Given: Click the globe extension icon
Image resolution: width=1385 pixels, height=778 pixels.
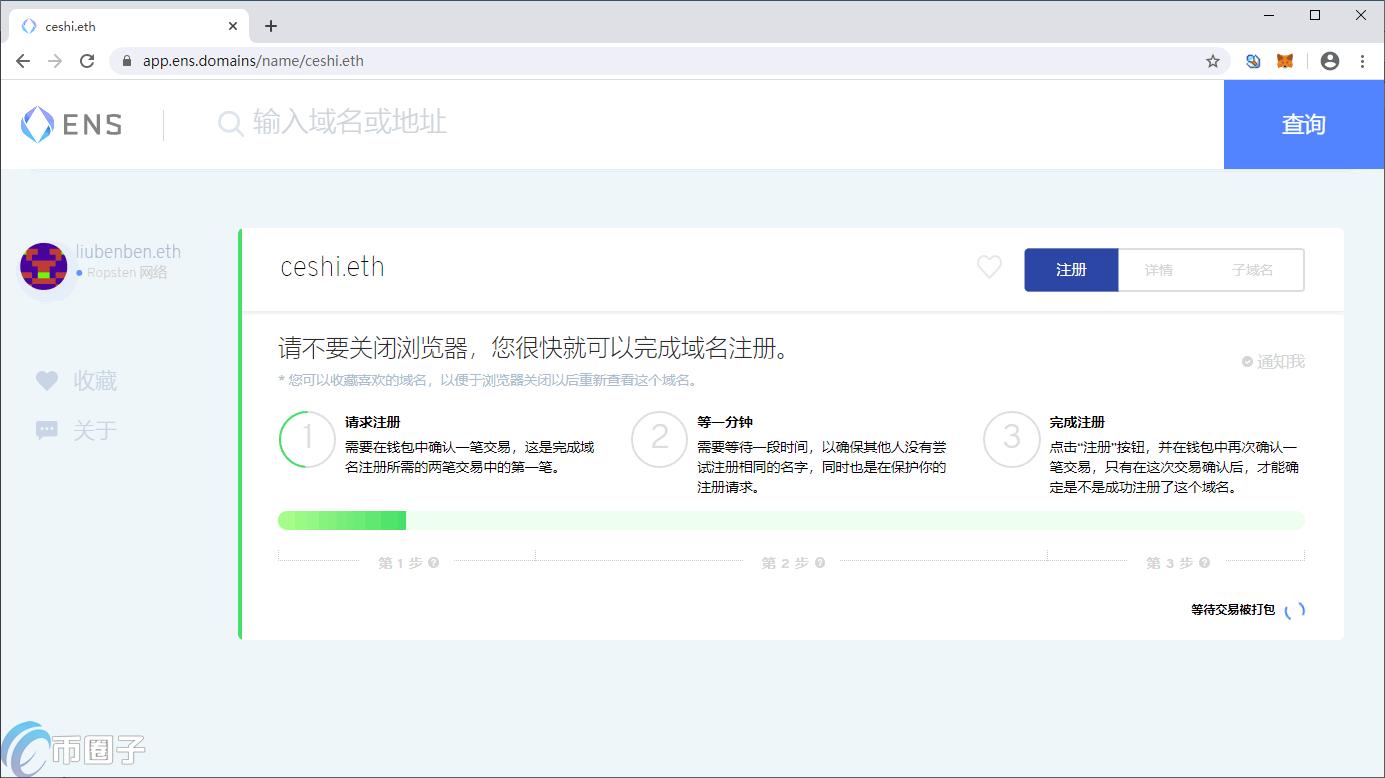Looking at the screenshot, I should (1253, 61).
